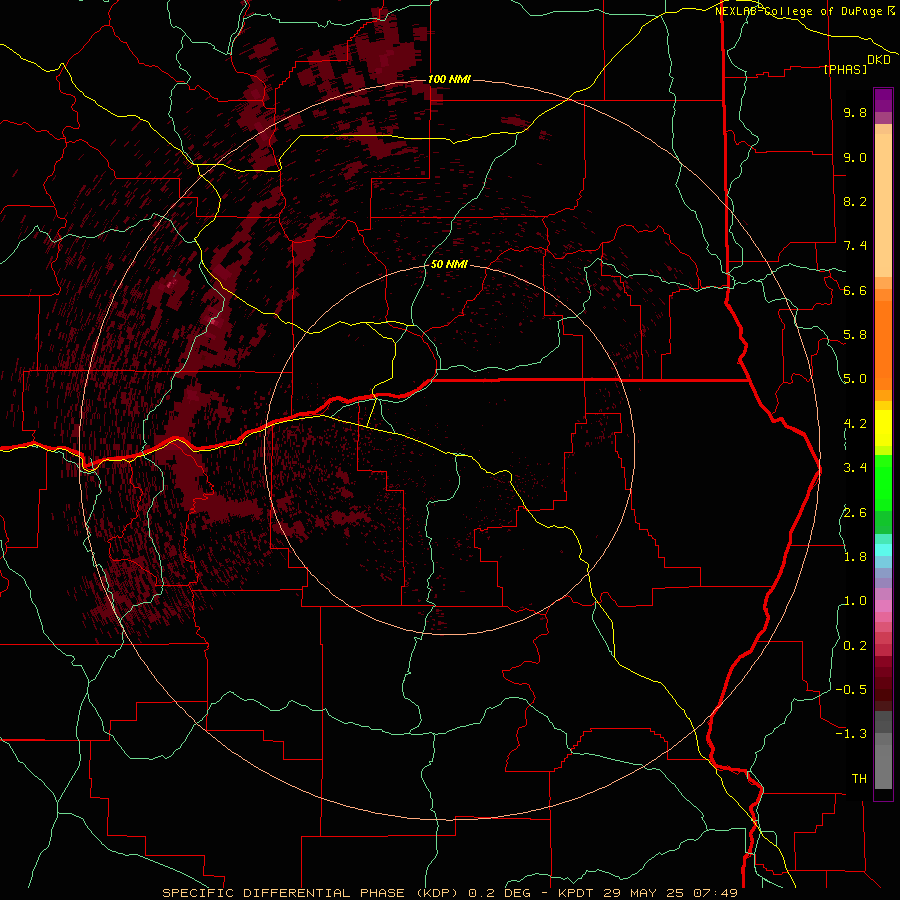Click the 1.8 value on color scale
This screenshot has width=900, height=900.
pyautogui.click(x=855, y=557)
